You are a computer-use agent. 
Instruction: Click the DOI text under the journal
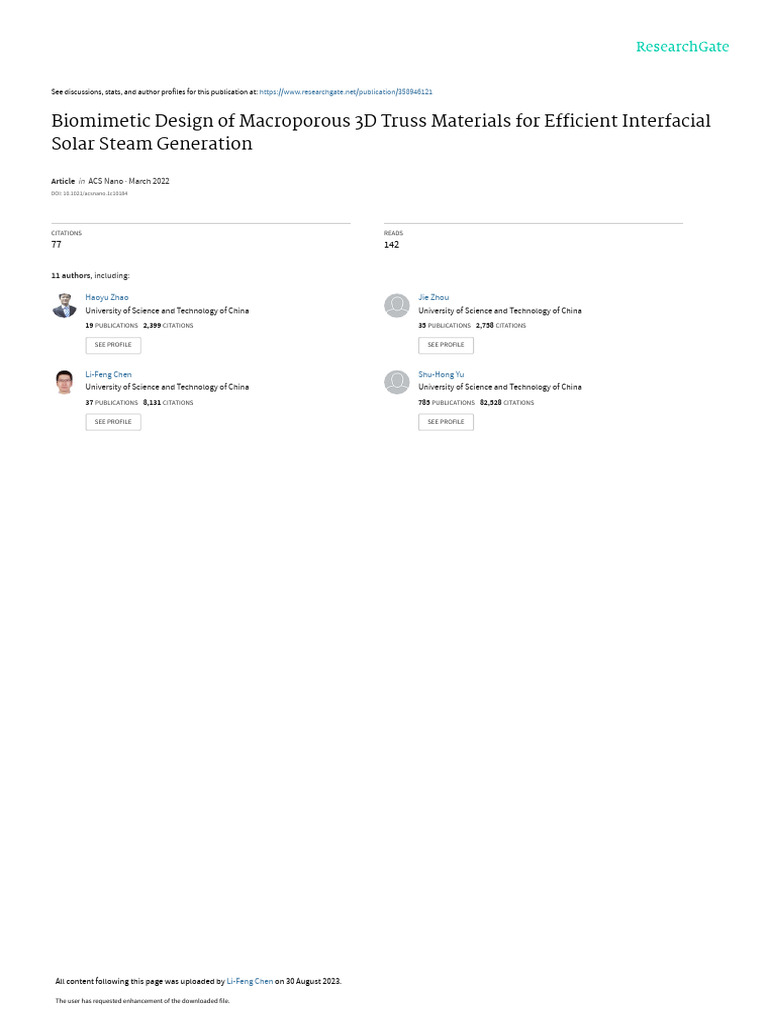(x=89, y=193)
